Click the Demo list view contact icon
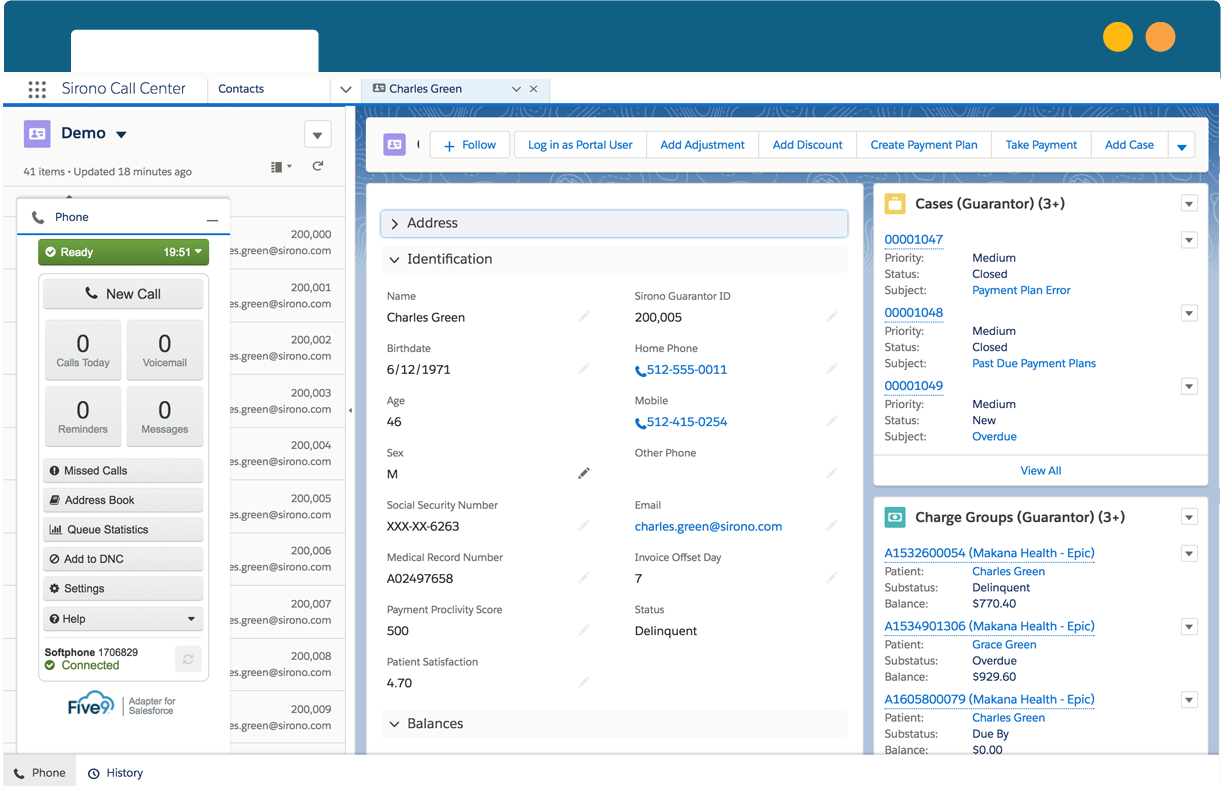The image size is (1224, 786). (37, 133)
